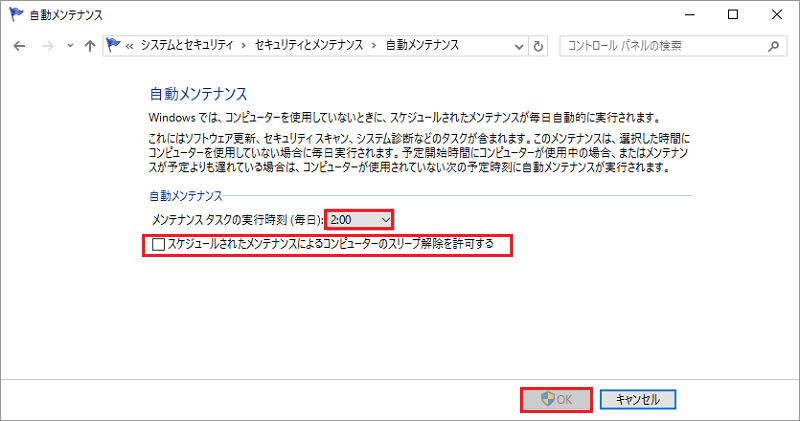Click the forward navigation arrow
Viewport: 800px width, 421px height.
pyautogui.click(x=47, y=46)
